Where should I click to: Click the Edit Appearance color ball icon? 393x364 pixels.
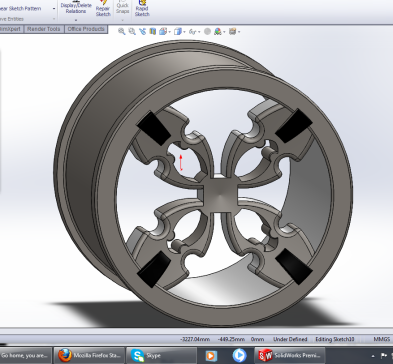207,31
